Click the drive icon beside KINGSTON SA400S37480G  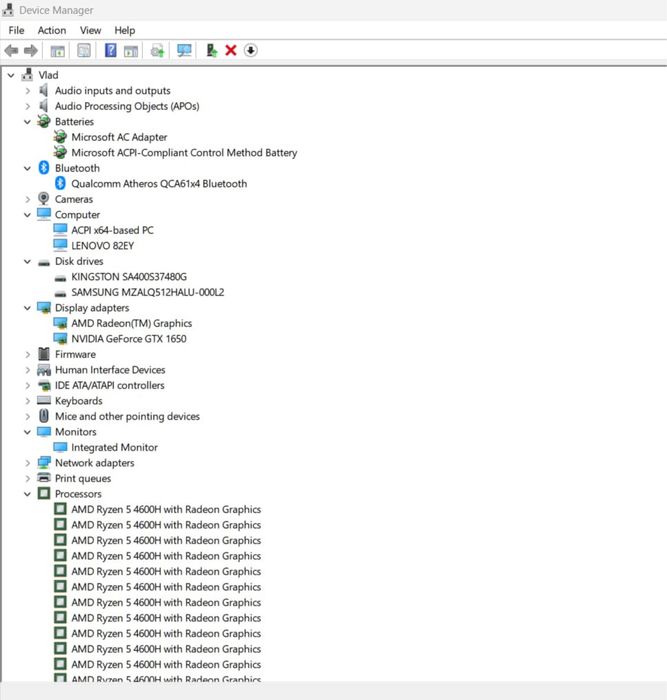tap(60, 278)
